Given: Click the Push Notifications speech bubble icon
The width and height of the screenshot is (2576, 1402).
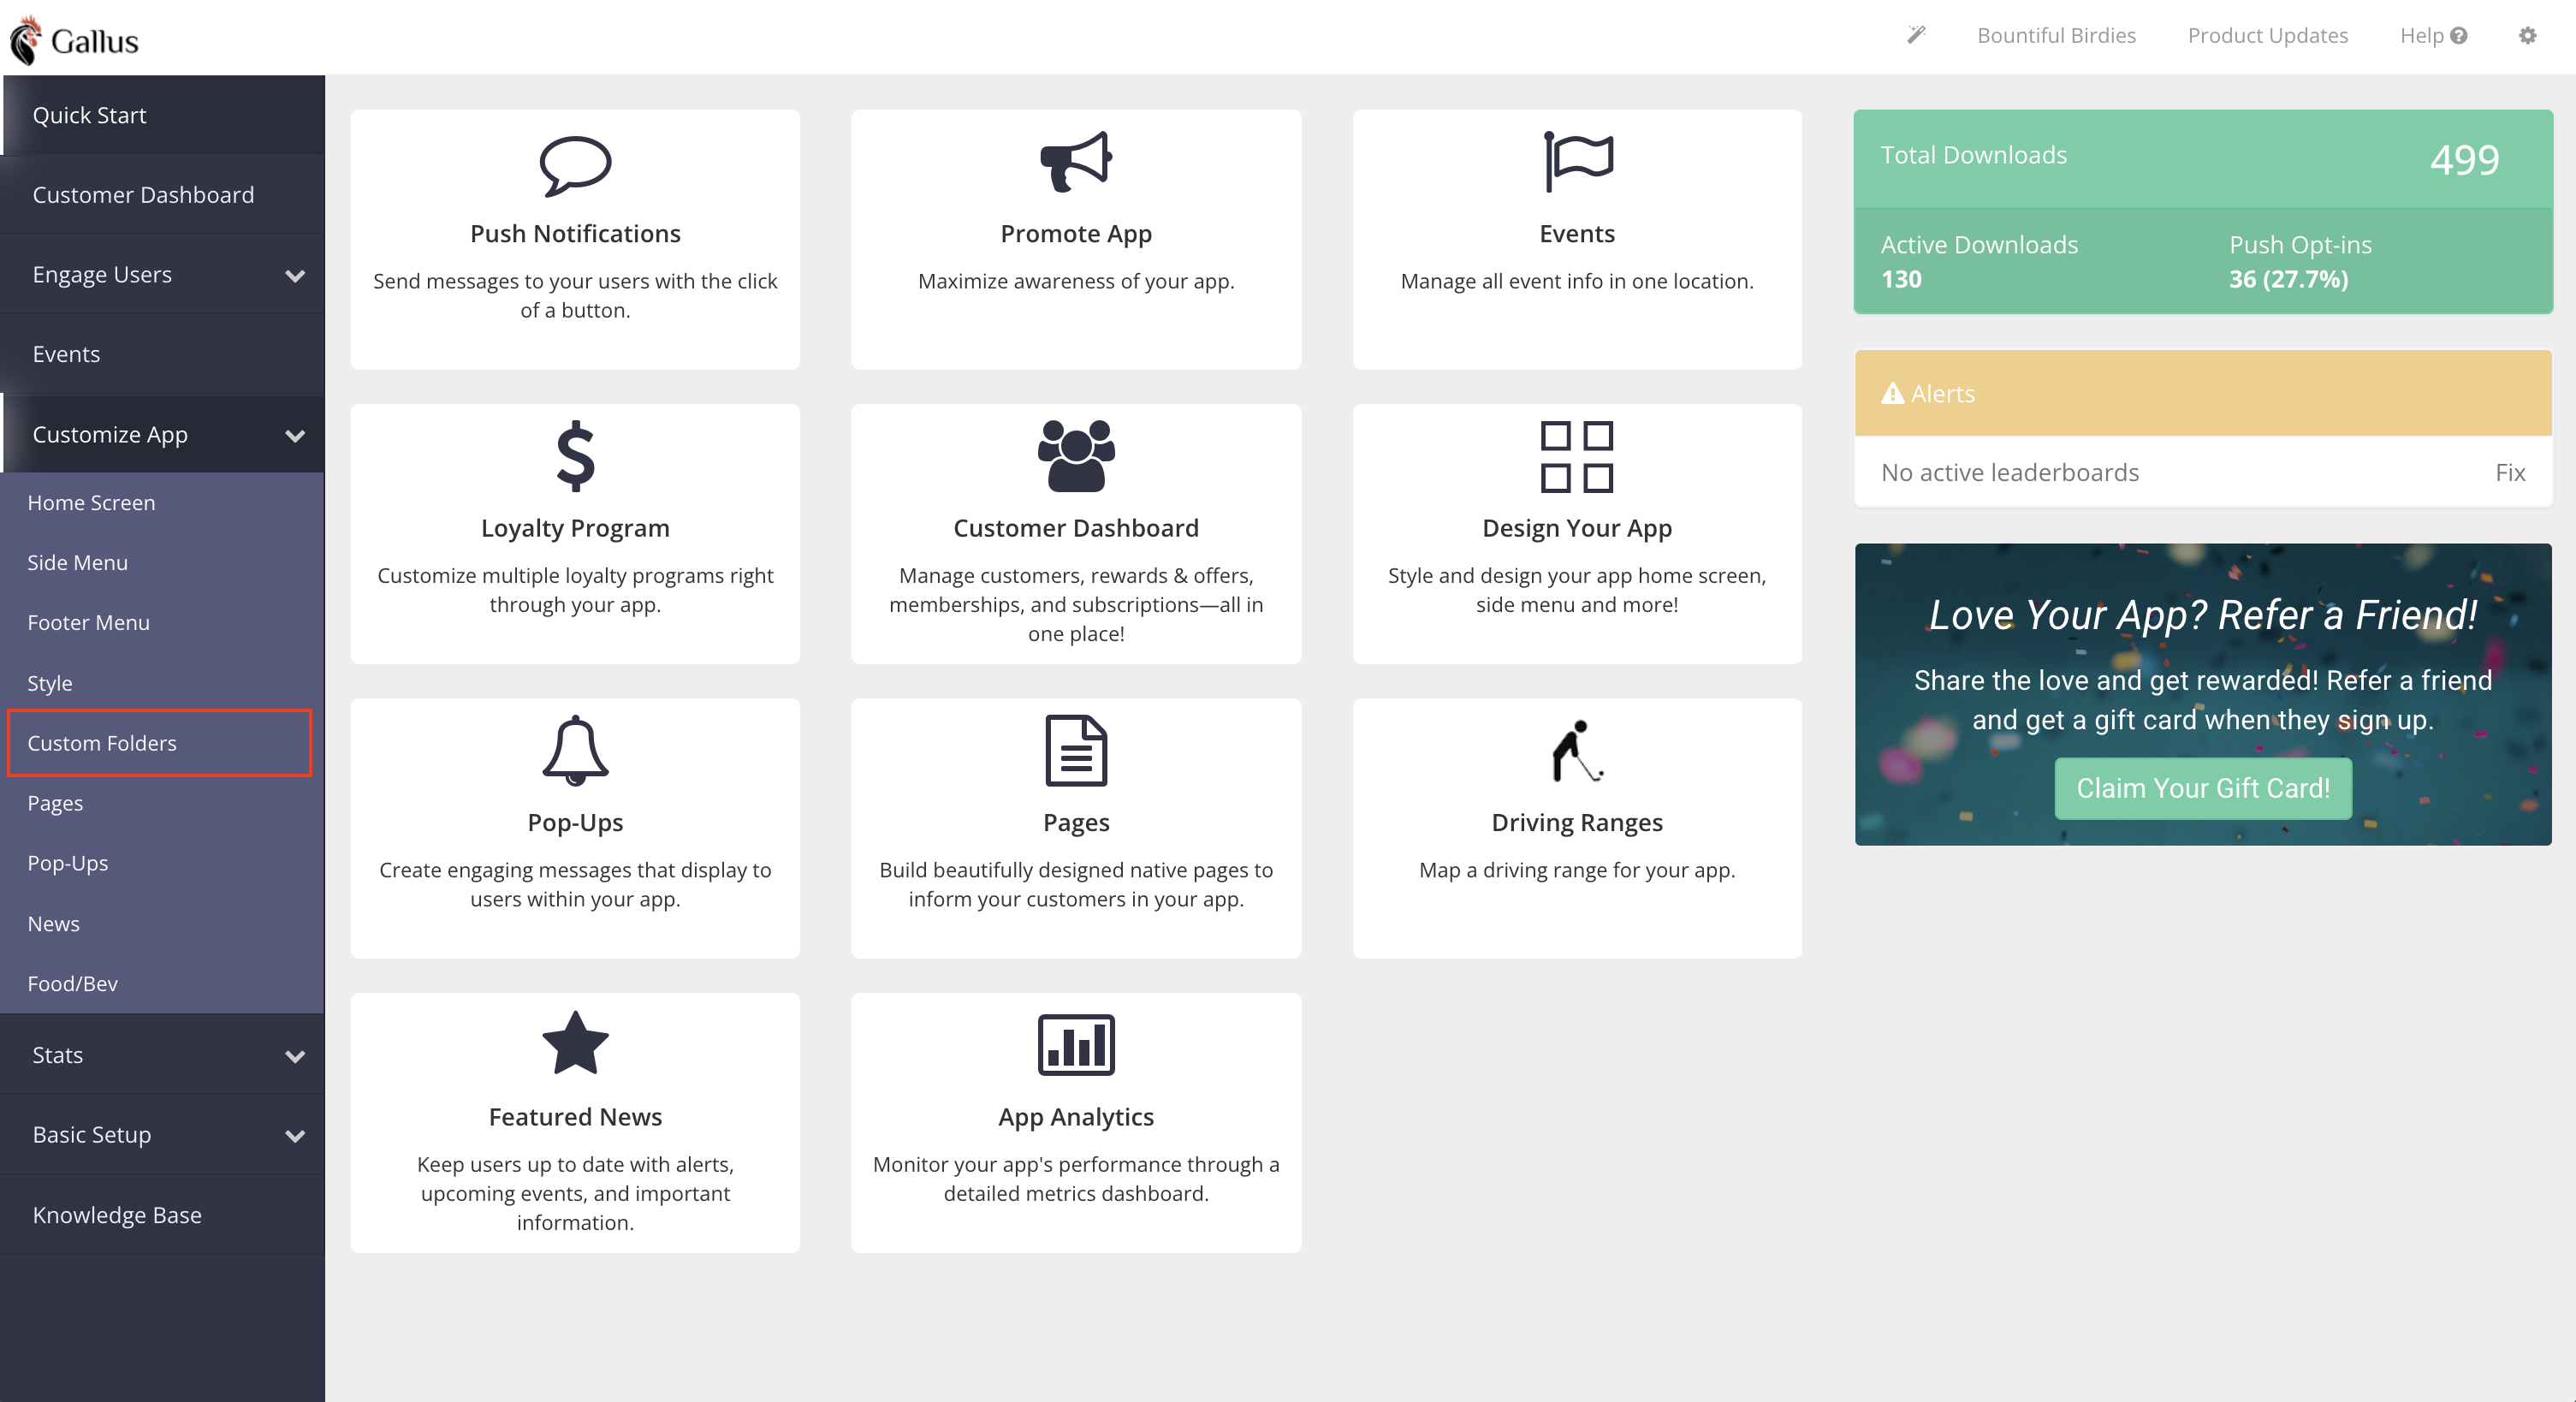Looking at the screenshot, I should [x=575, y=165].
